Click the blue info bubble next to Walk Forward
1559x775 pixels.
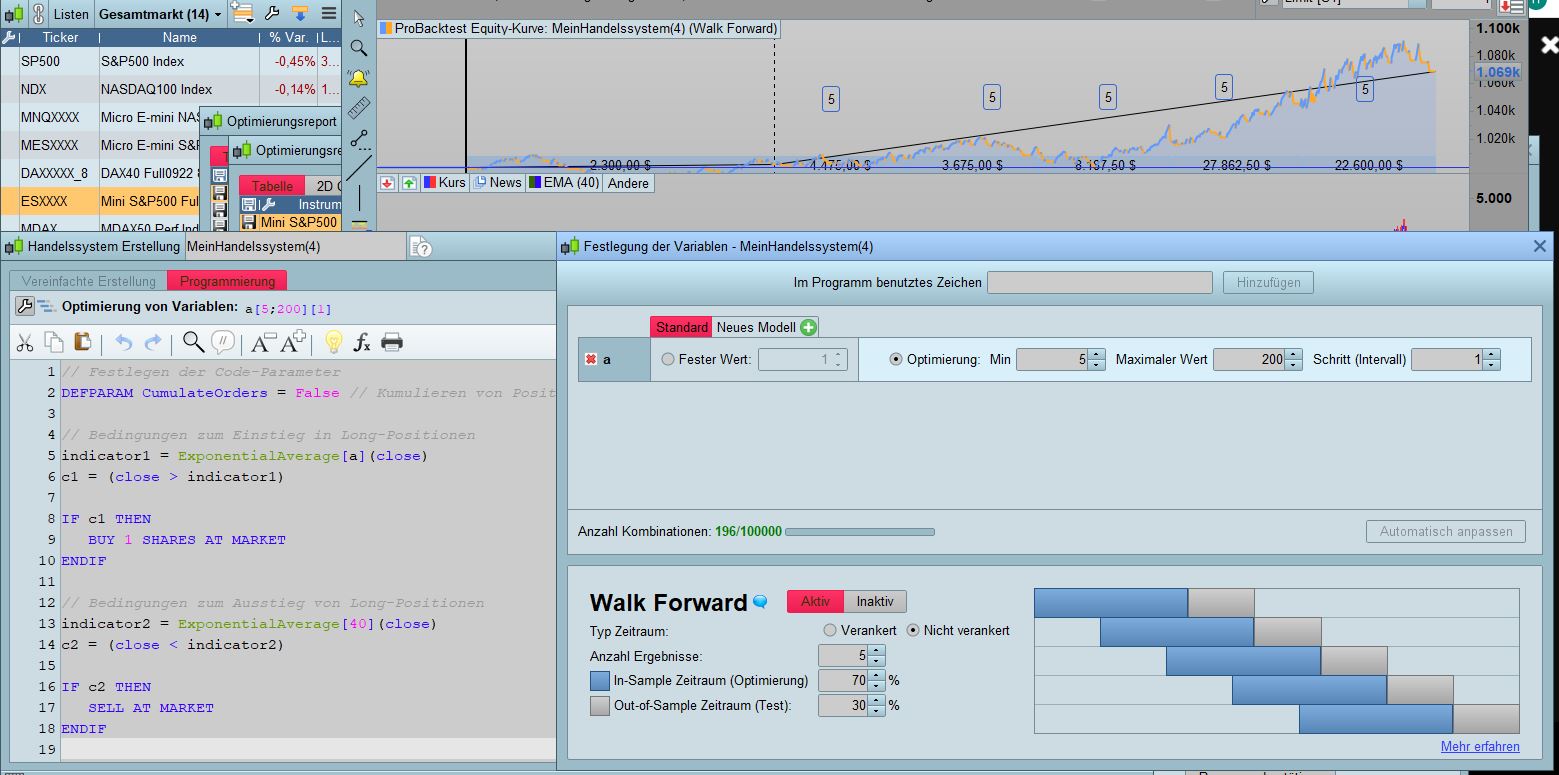coord(760,602)
